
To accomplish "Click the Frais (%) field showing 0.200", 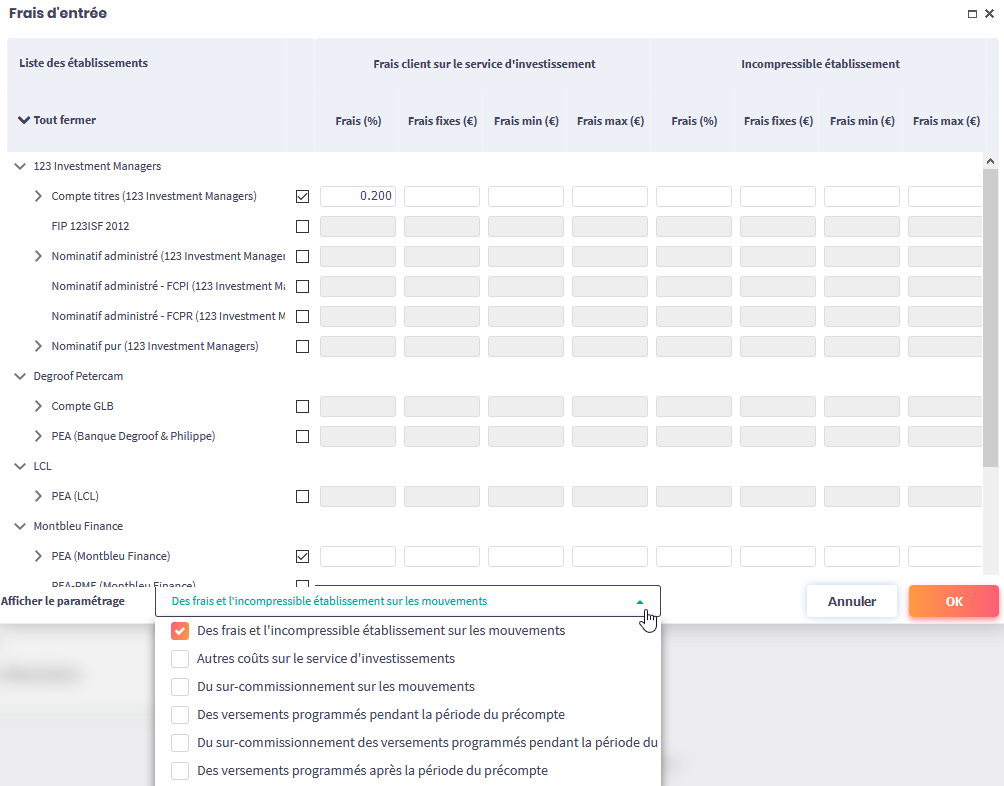I will 358,197.
